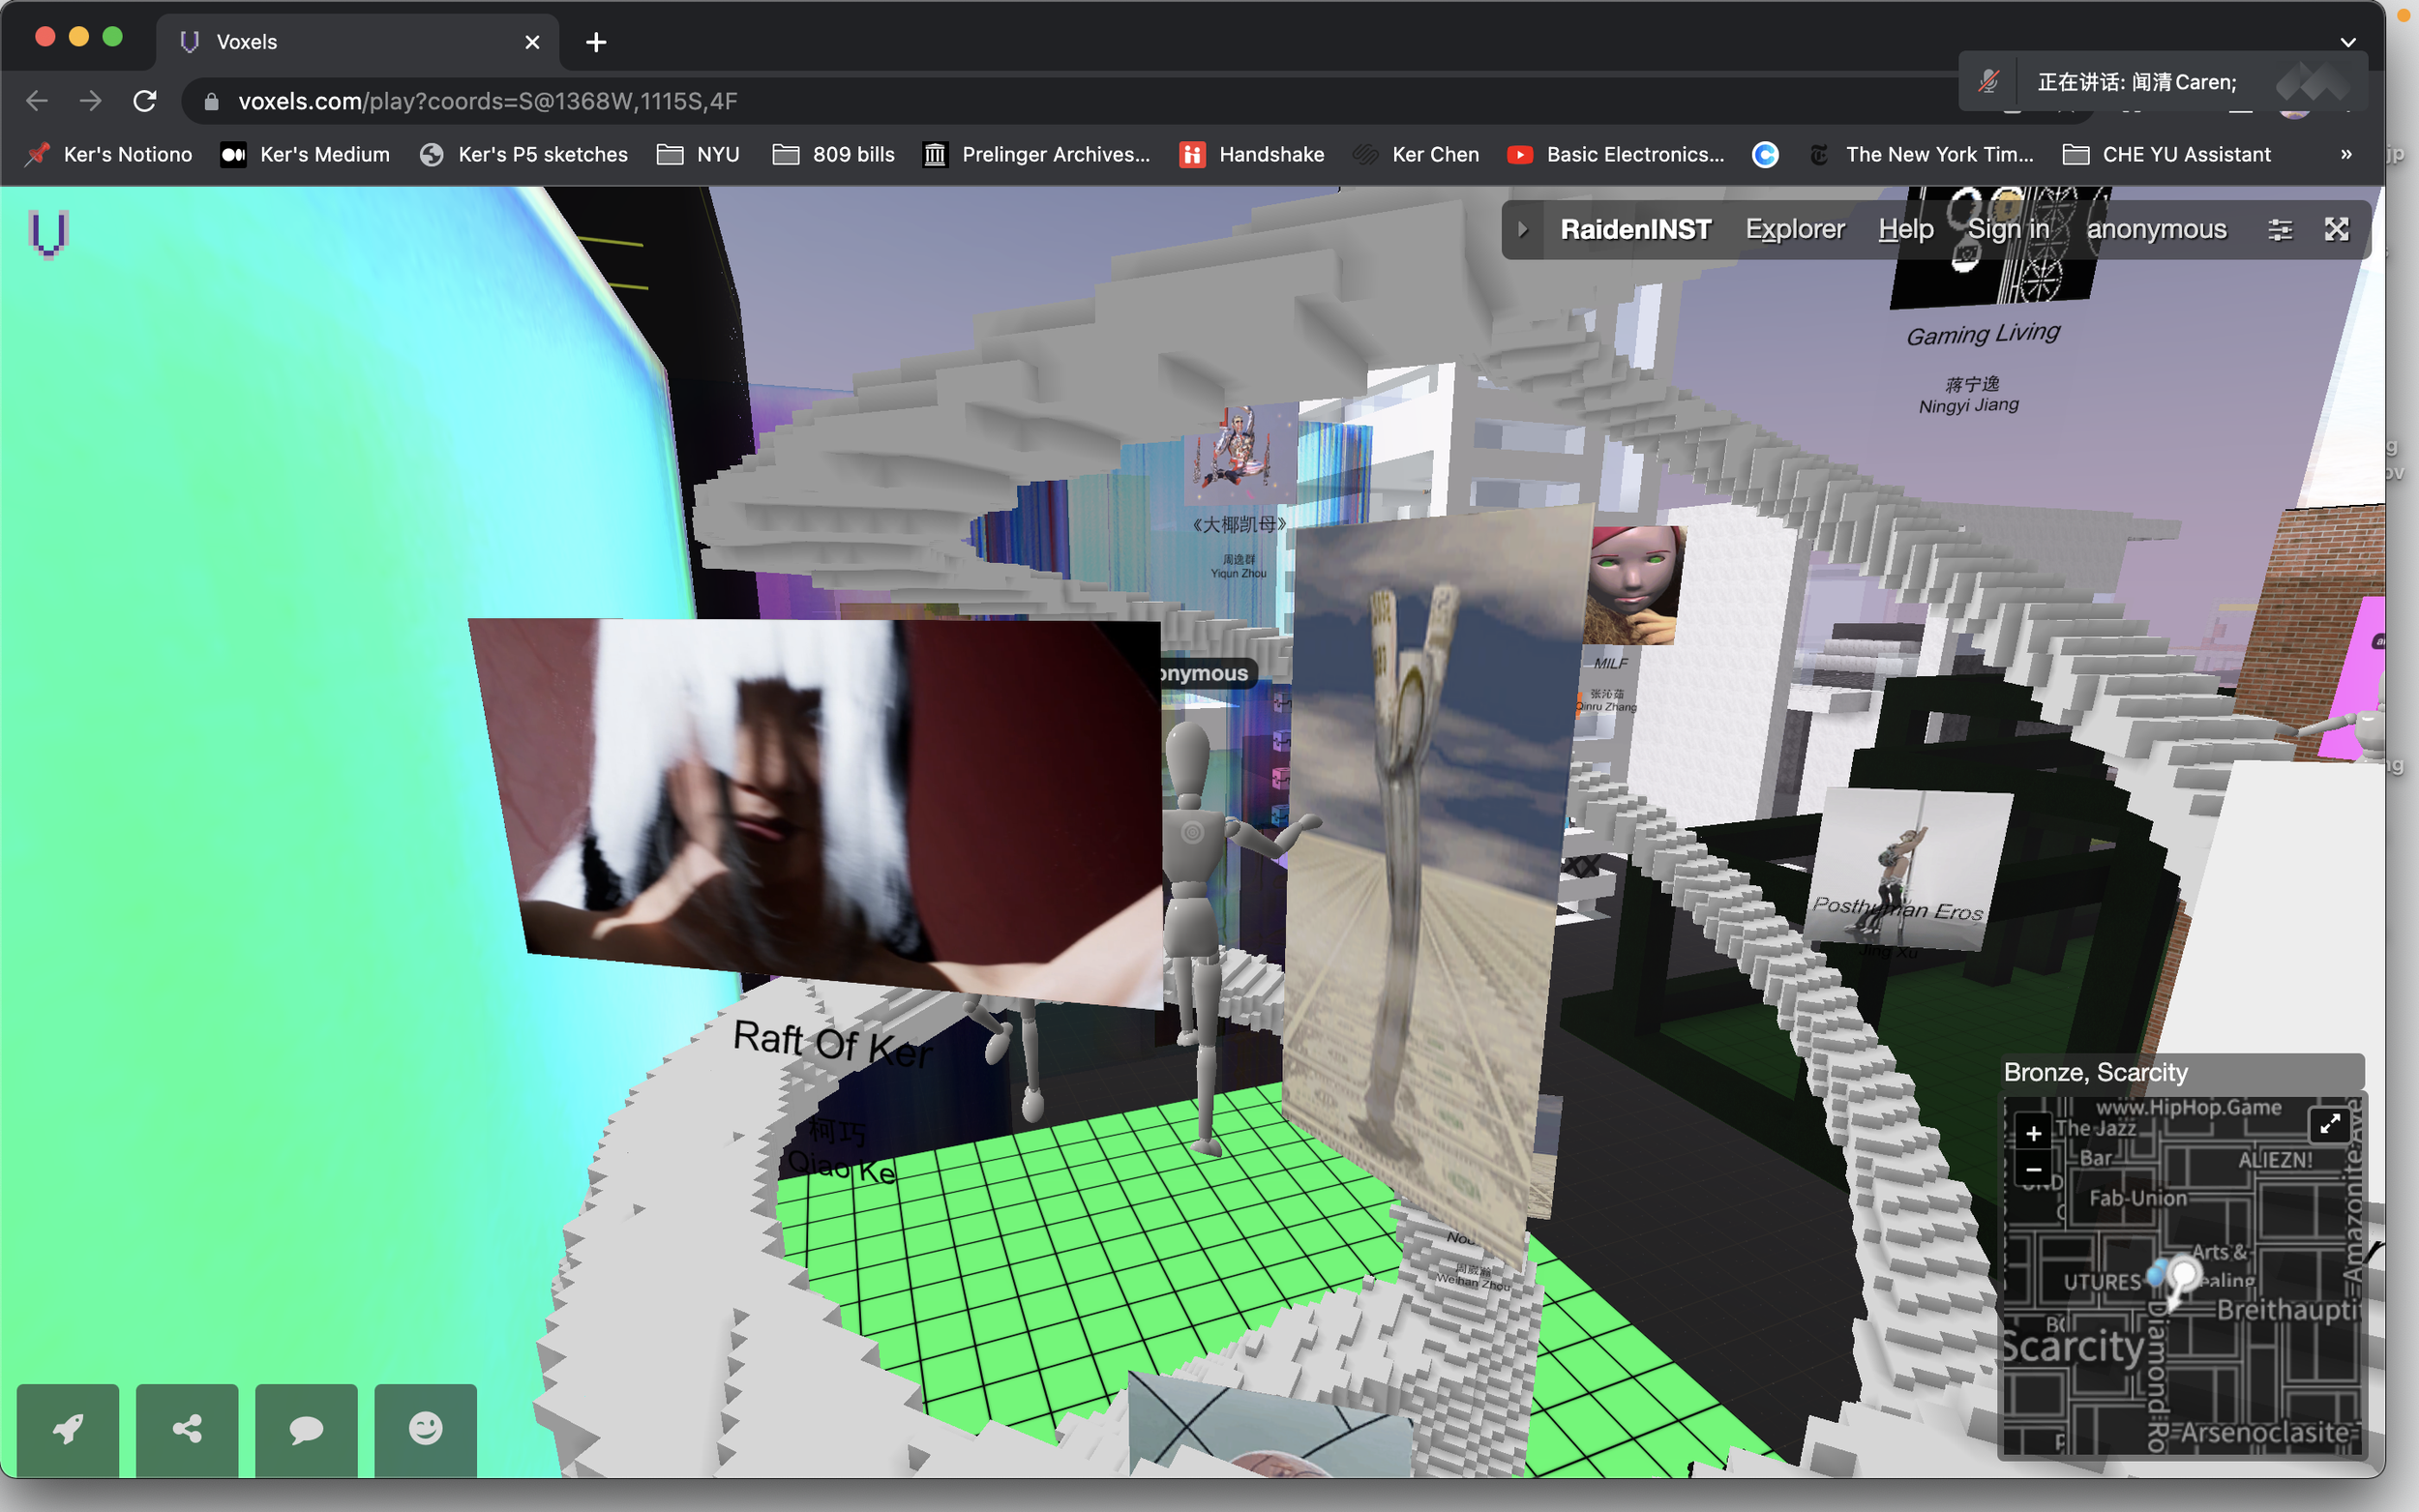Image resolution: width=2419 pixels, height=1512 pixels.
Task: Open the tab search chevron dropdown
Action: 2348,42
